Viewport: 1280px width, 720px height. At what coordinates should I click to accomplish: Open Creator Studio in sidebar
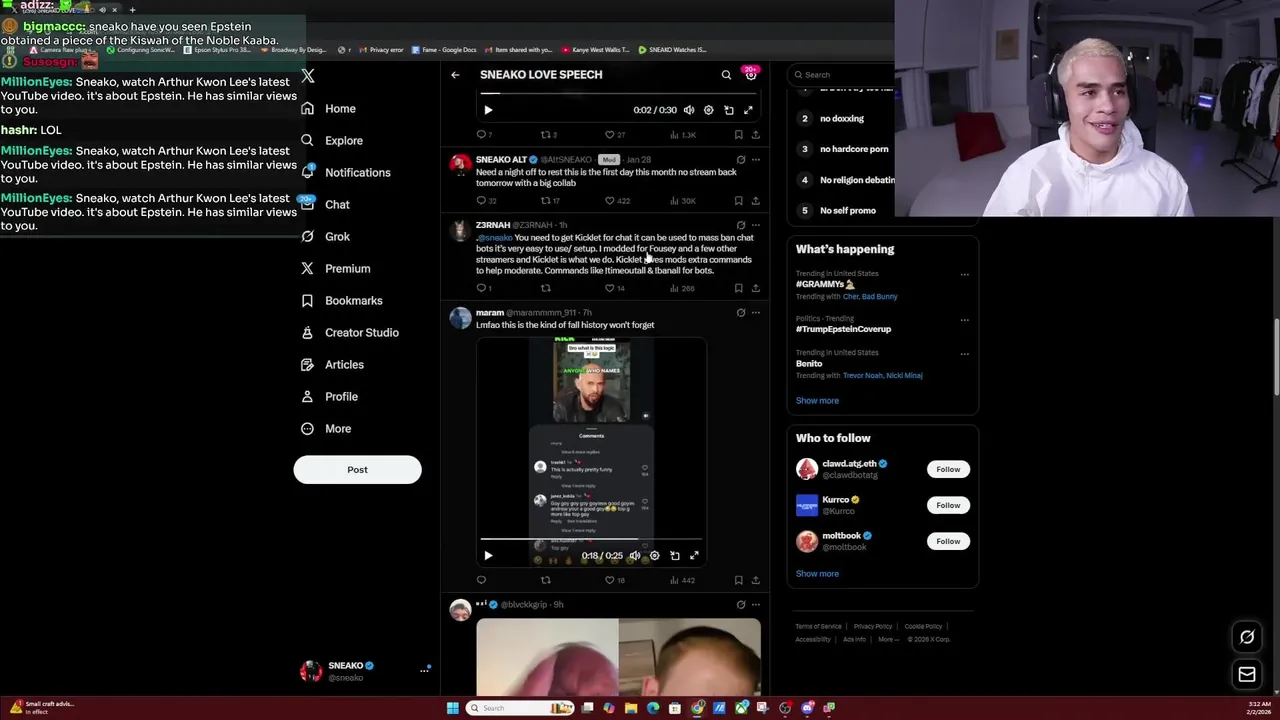coord(349,333)
